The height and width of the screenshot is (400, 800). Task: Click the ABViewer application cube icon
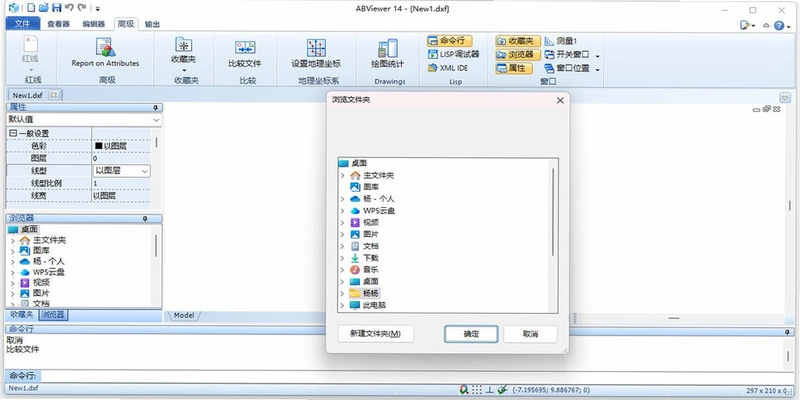coord(14,8)
